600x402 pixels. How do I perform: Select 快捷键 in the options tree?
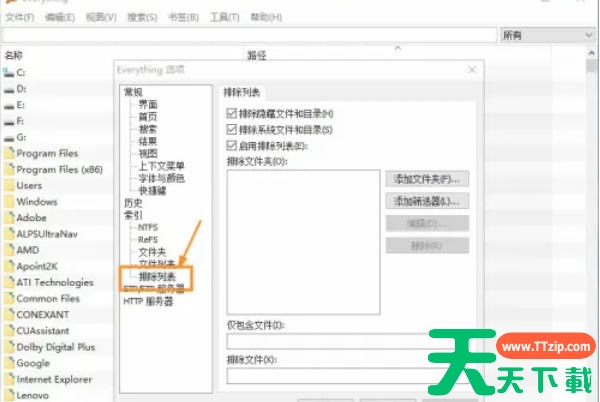pos(152,190)
